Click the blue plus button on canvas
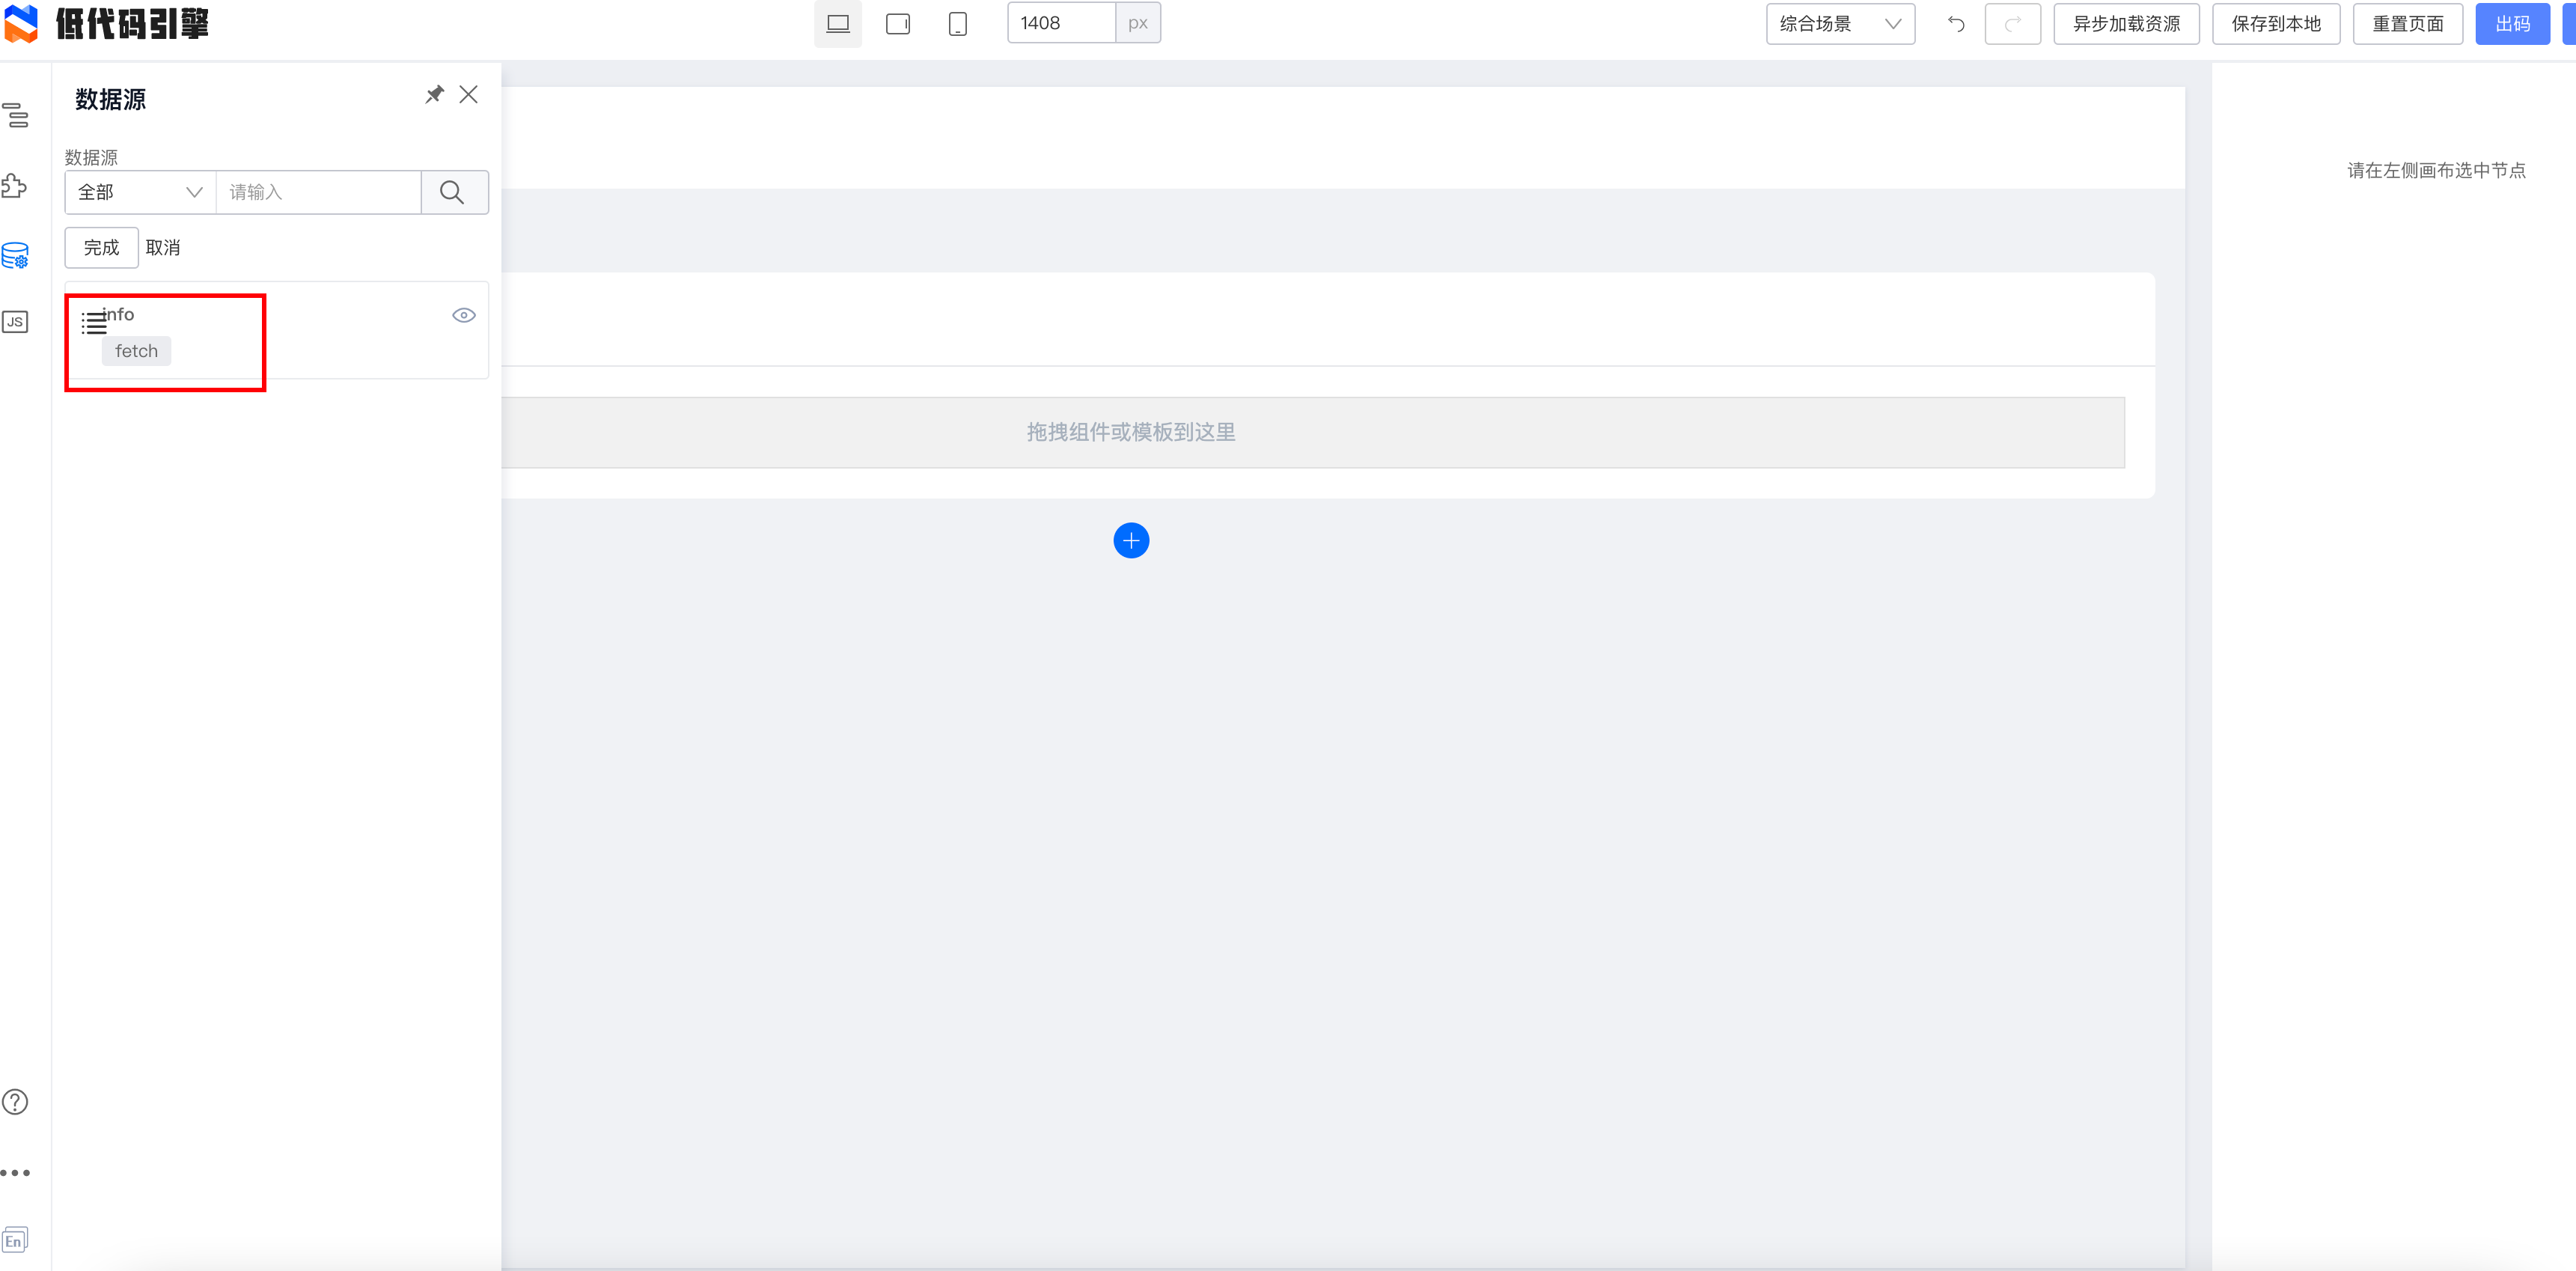Screen dimensions: 2576x1271 point(1131,540)
